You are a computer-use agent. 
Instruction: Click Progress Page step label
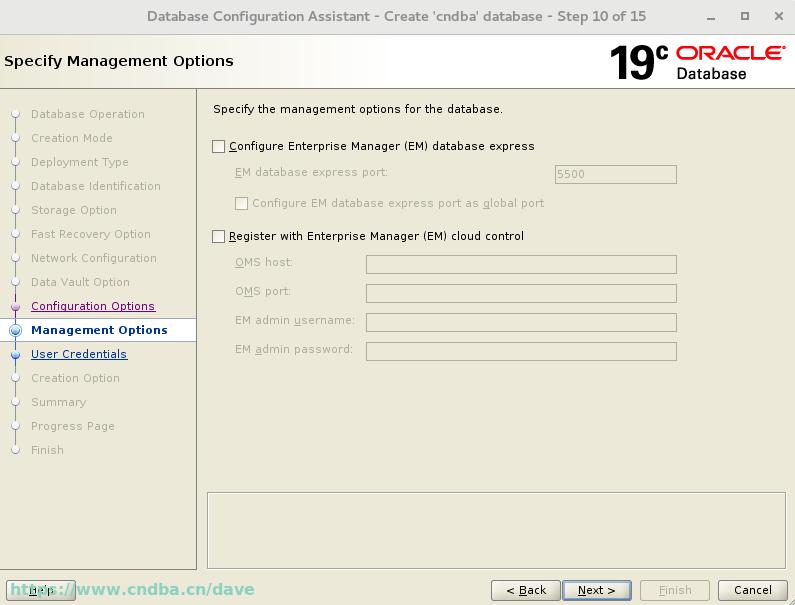point(73,426)
